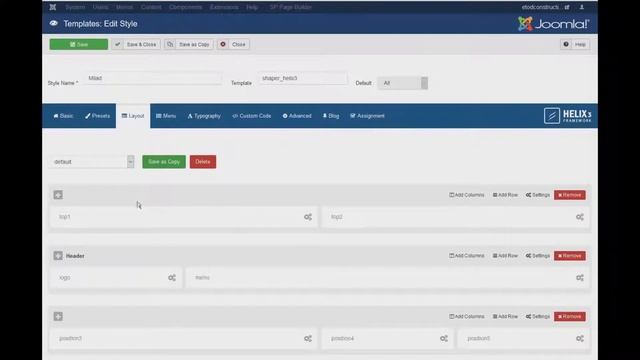Add Columns to Header row

tap(467, 256)
